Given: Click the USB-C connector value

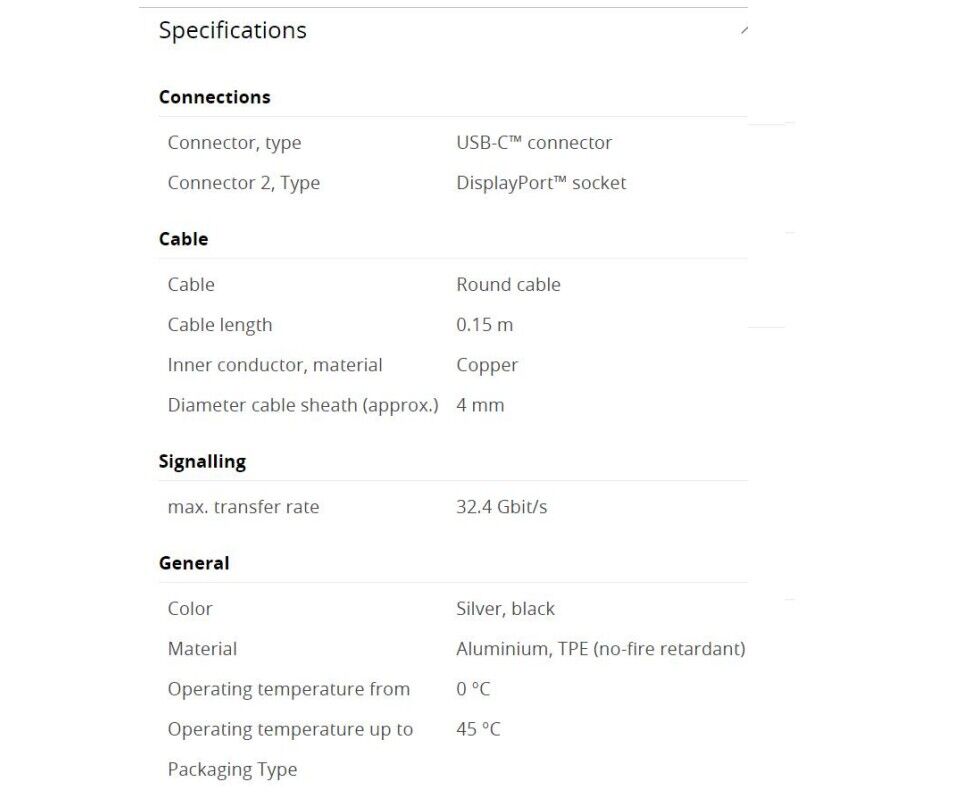Looking at the screenshot, I should coord(534,143).
